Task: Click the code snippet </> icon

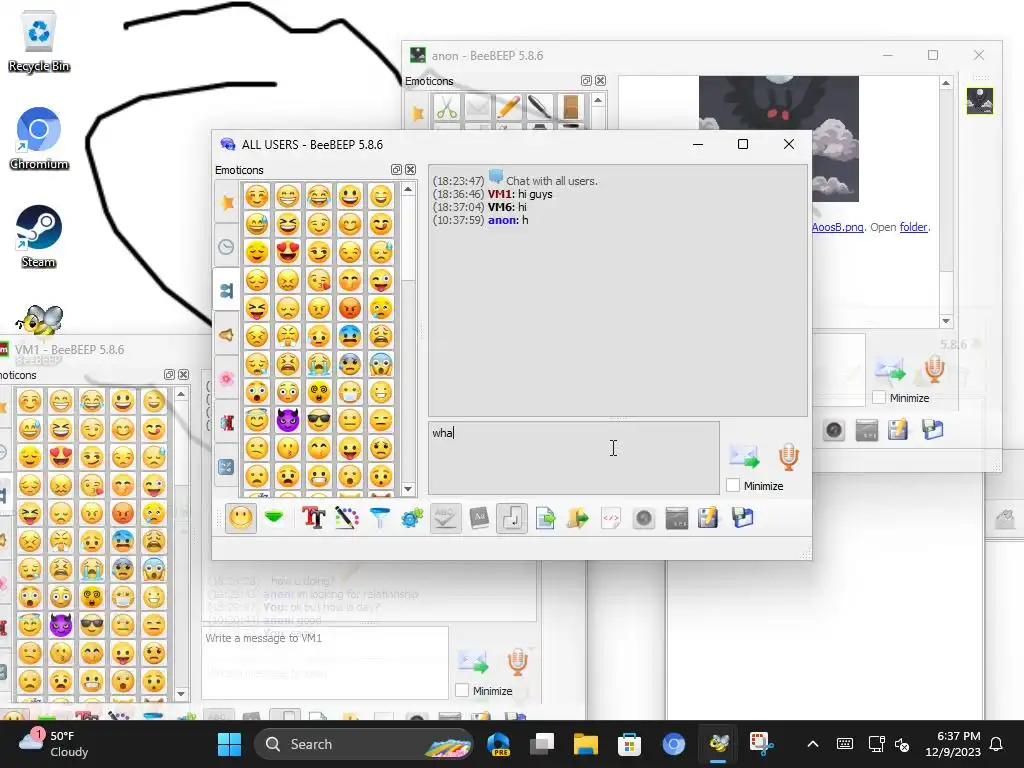Action: pyautogui.click(x=611, y=518)
